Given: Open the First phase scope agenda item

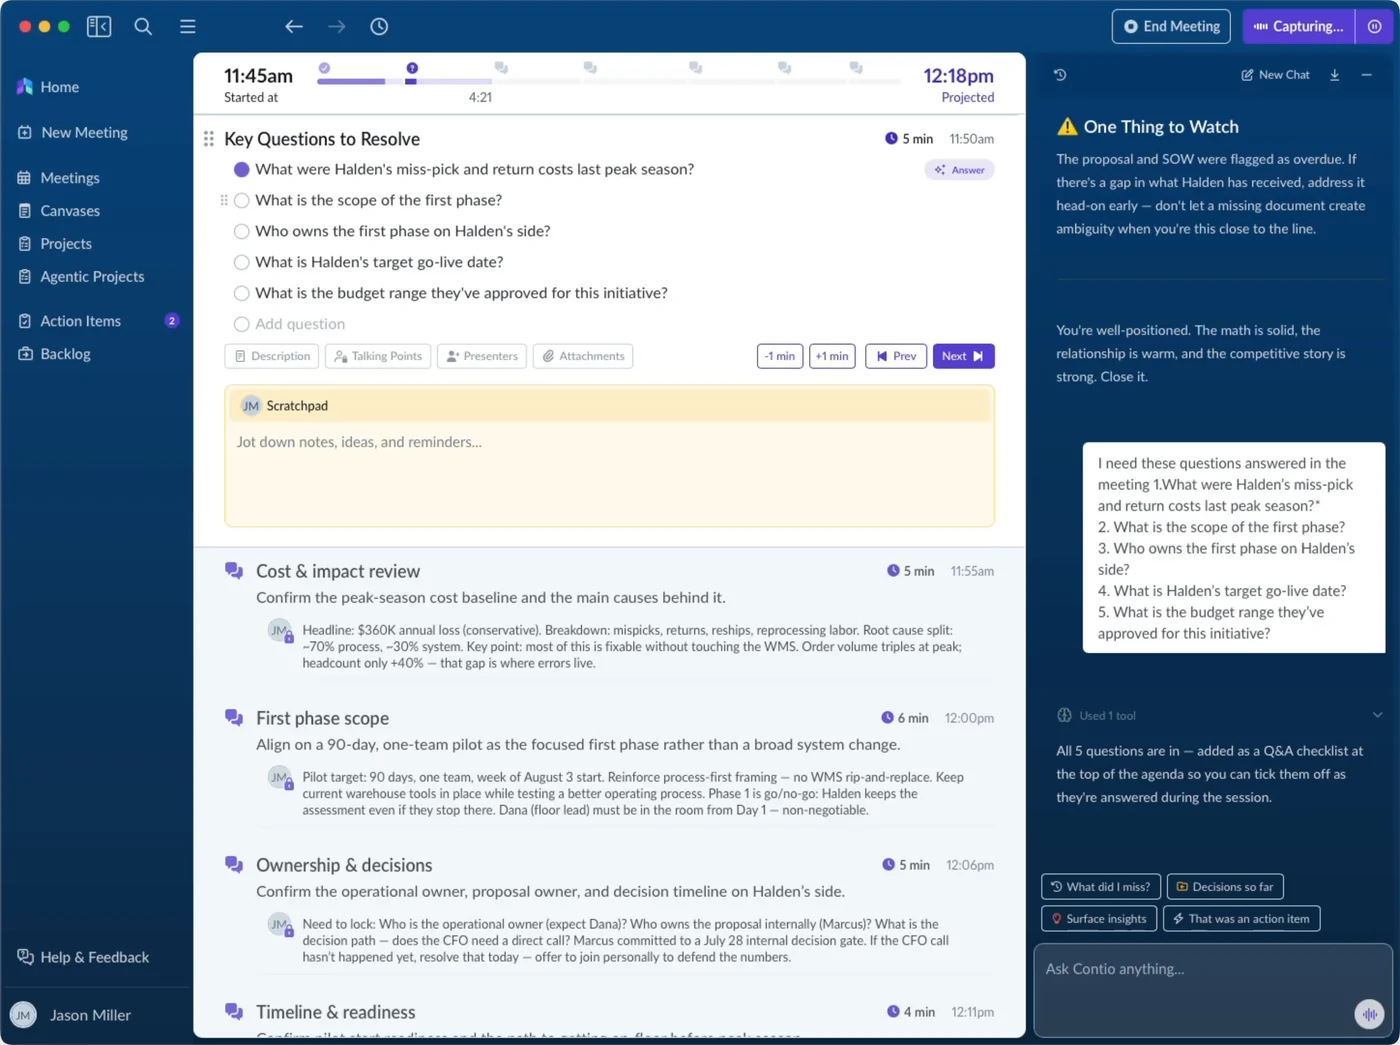Looking at the screenshot, I should tap(322, 718).
